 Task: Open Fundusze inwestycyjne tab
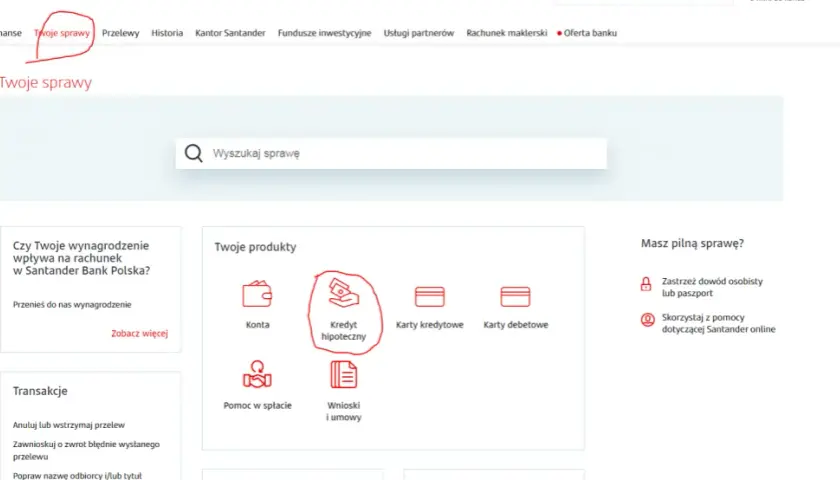click(325, 33)
